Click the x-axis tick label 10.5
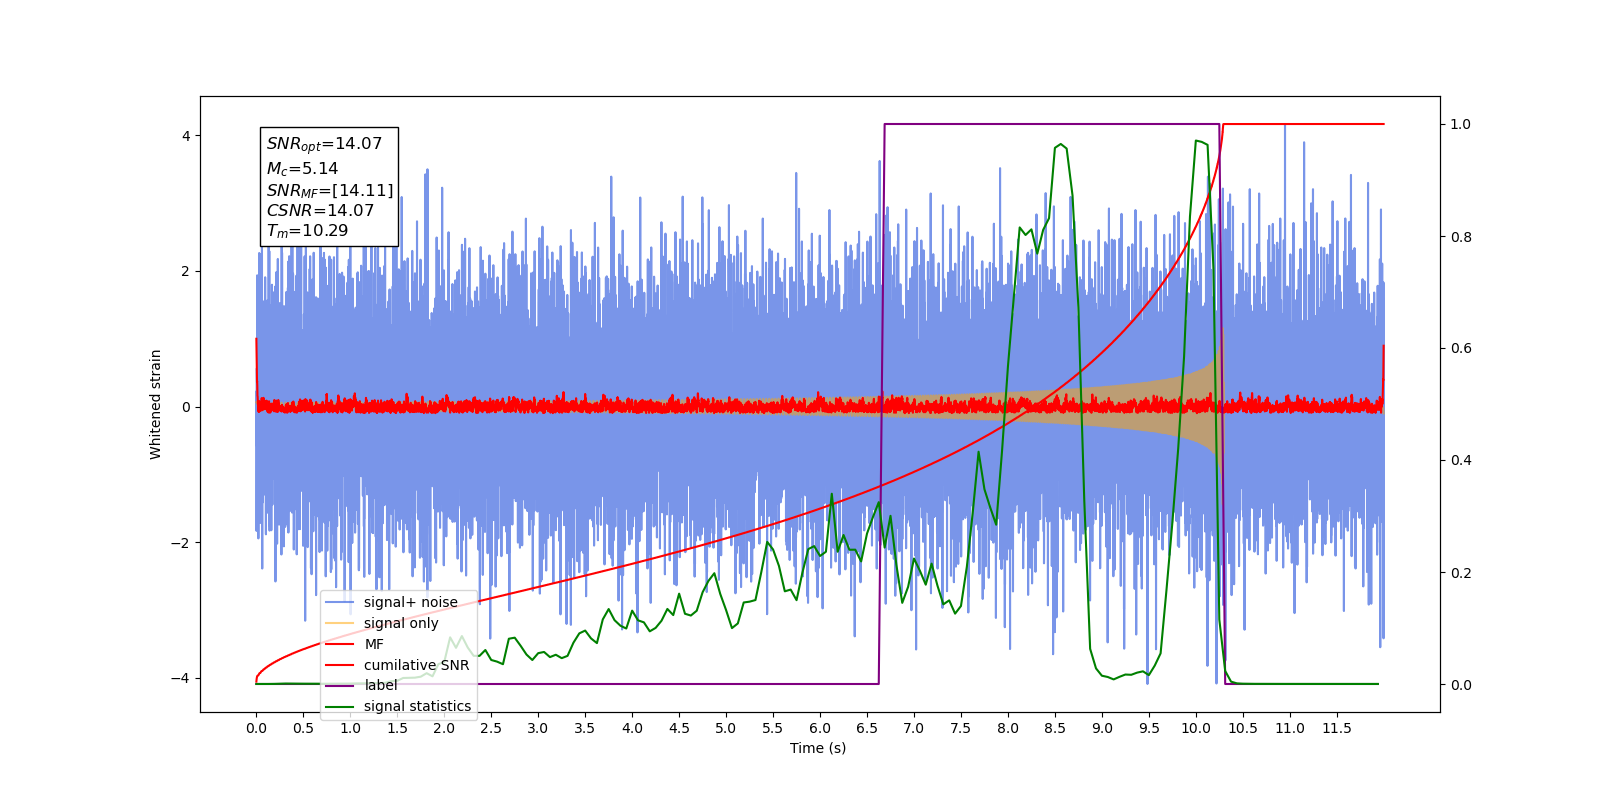This screenshot has width=1600, height=800. (1243, 728)
